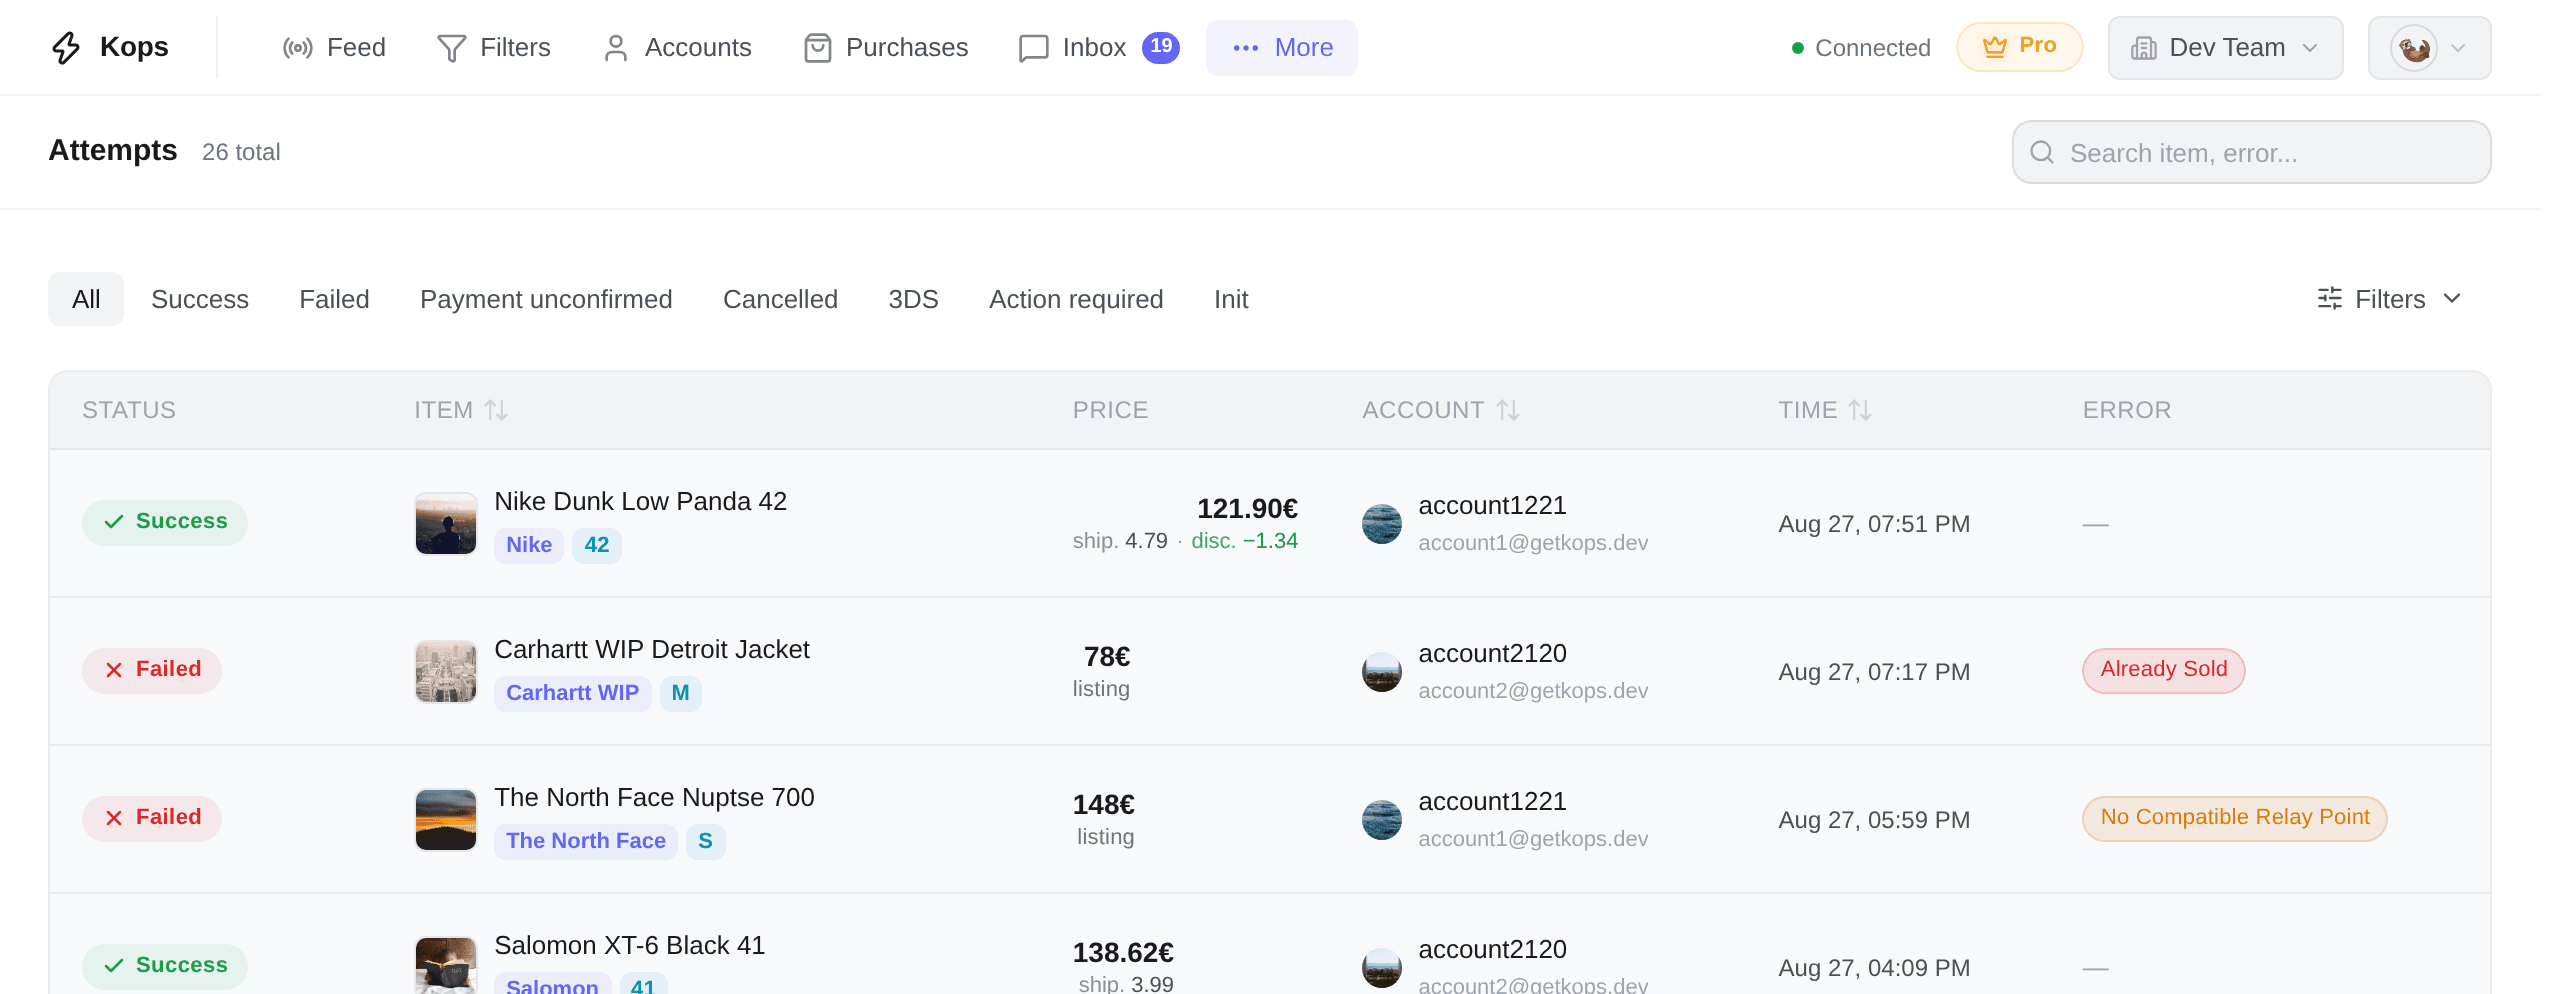
Task: Open The North Face Nuptse 700 thumbnail
Action: pos(446,819)
